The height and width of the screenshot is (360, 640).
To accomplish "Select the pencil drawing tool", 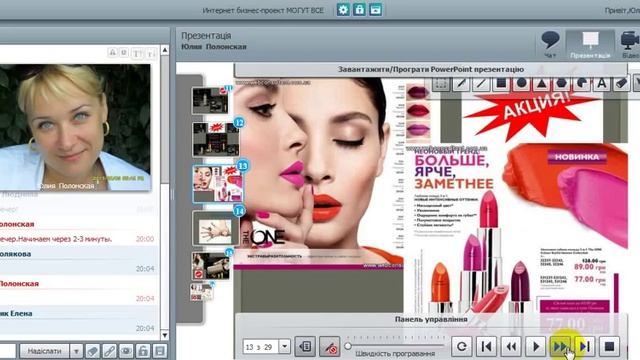I will coord(461,84).
